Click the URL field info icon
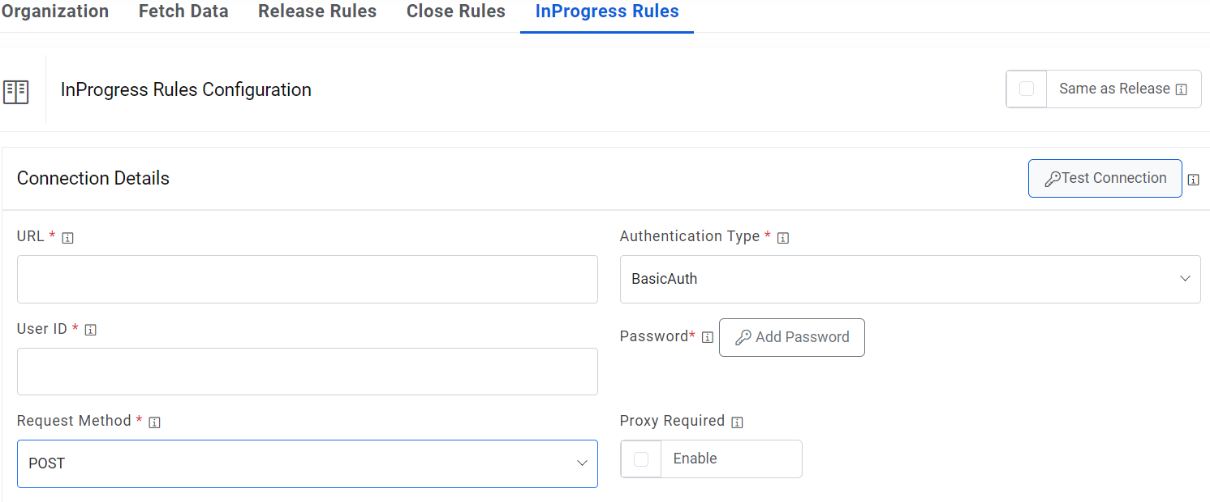The width and height of the screenshot is (1210, 502). [x=67, y=237]
